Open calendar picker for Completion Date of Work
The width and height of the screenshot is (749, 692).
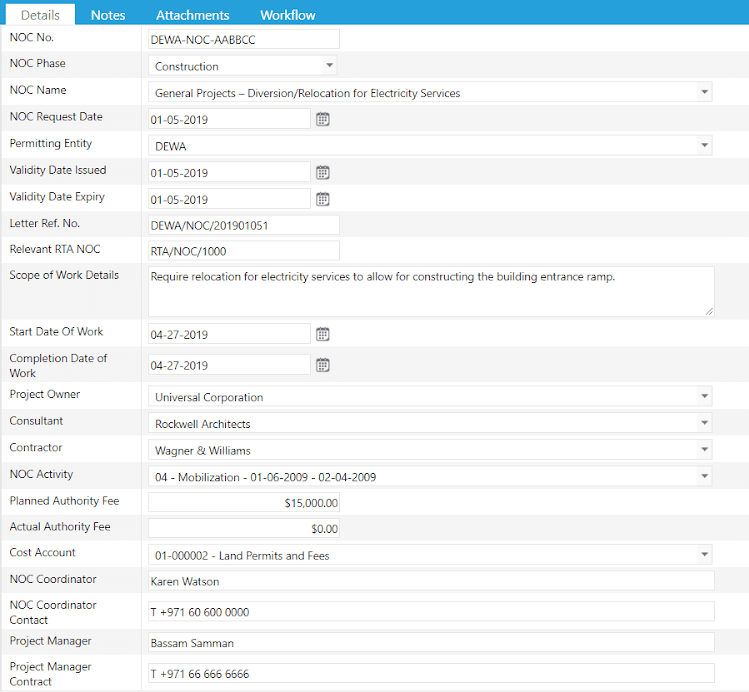click(x=323, y=365)
